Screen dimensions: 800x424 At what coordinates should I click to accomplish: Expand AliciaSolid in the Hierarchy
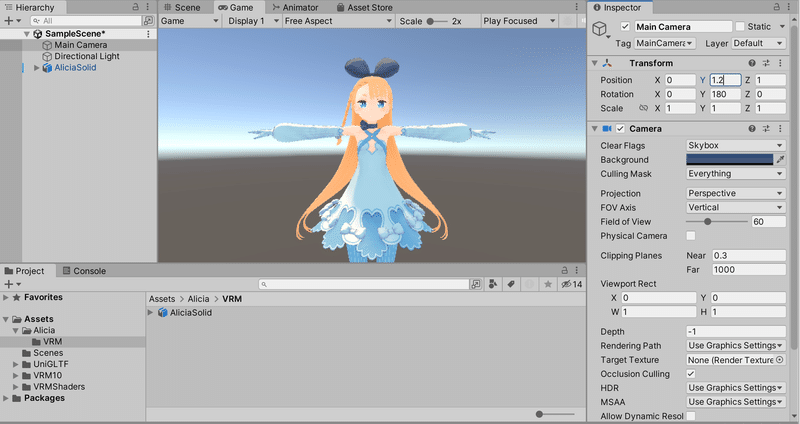36,67
